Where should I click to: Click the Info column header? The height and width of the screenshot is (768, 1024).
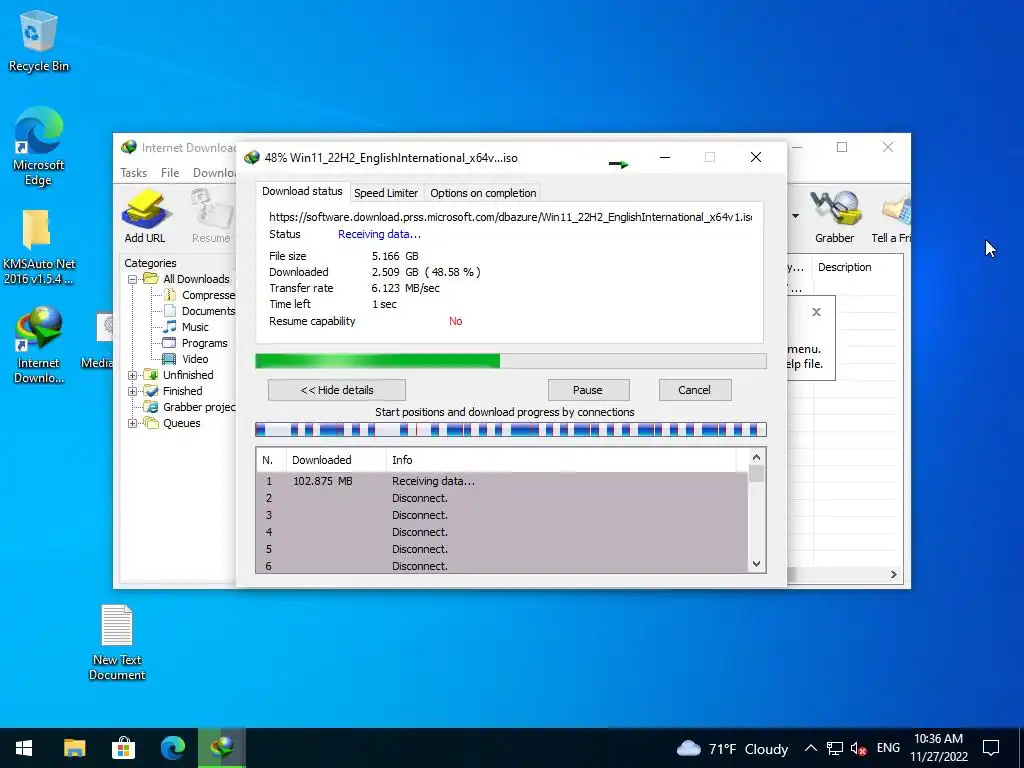pyautogui.click(x=562, y=460)
